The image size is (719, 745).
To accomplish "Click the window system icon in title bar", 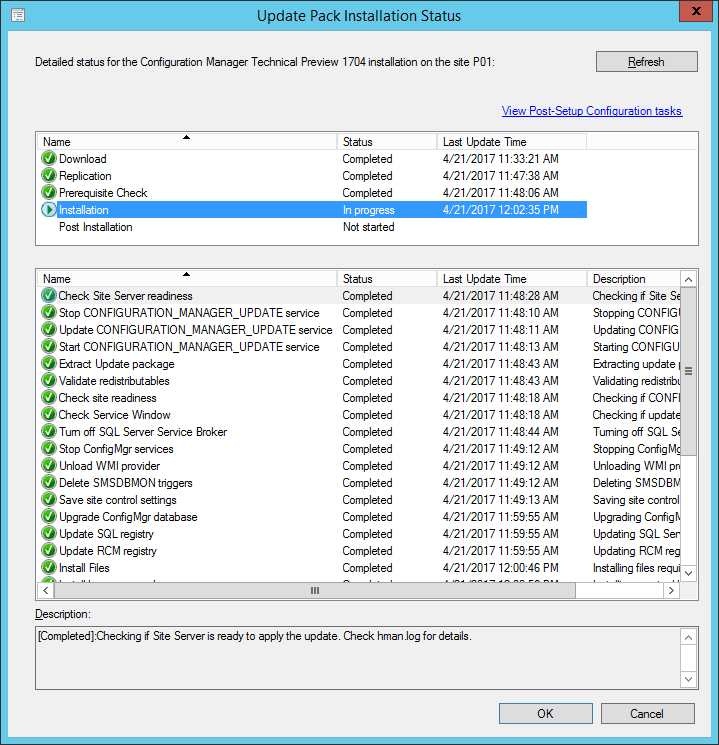I will [x=18, y=16].
